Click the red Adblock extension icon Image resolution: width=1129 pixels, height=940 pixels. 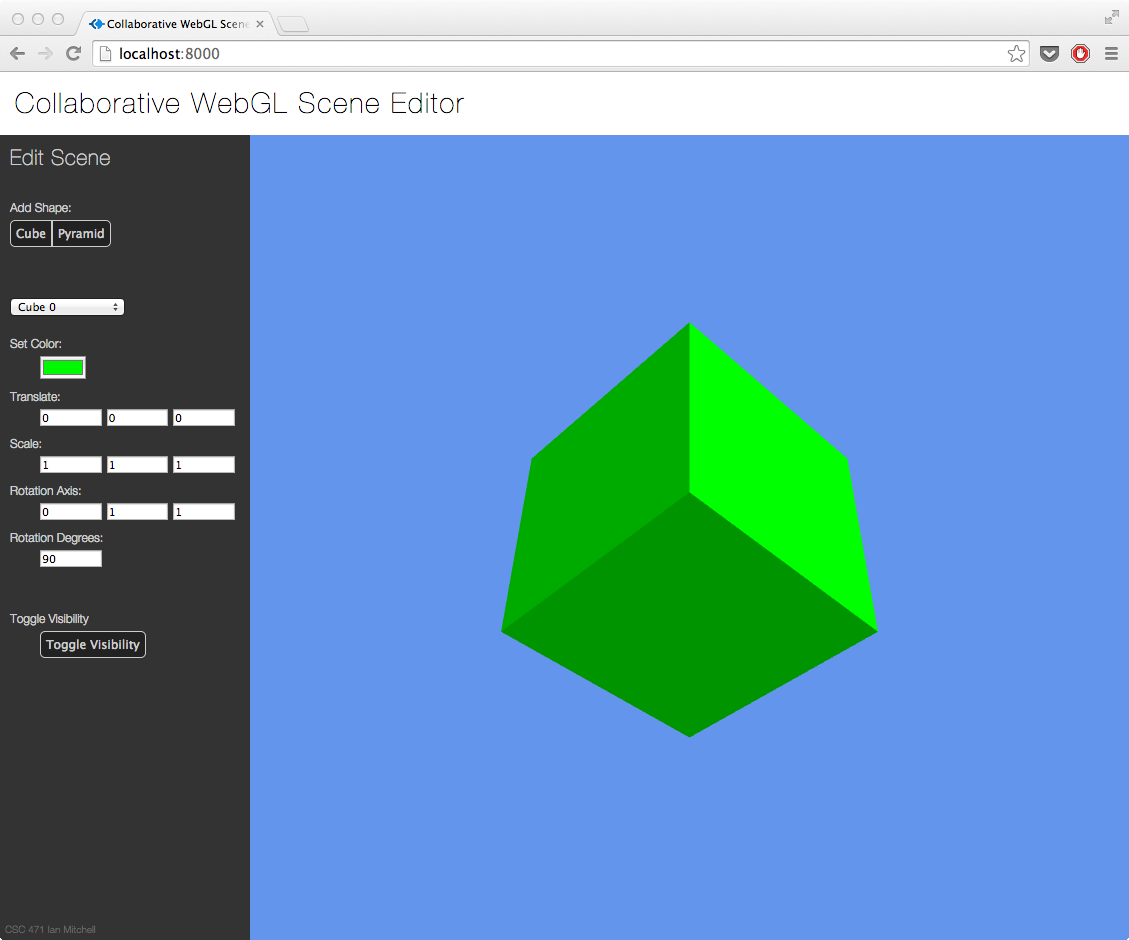(x=1080, y=54)
